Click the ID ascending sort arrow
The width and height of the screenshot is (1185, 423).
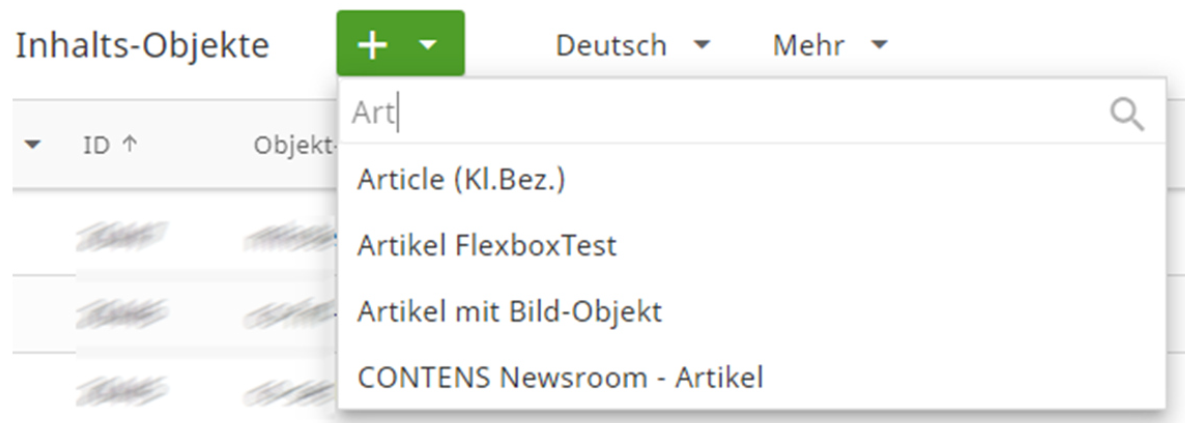click(129, 146)
